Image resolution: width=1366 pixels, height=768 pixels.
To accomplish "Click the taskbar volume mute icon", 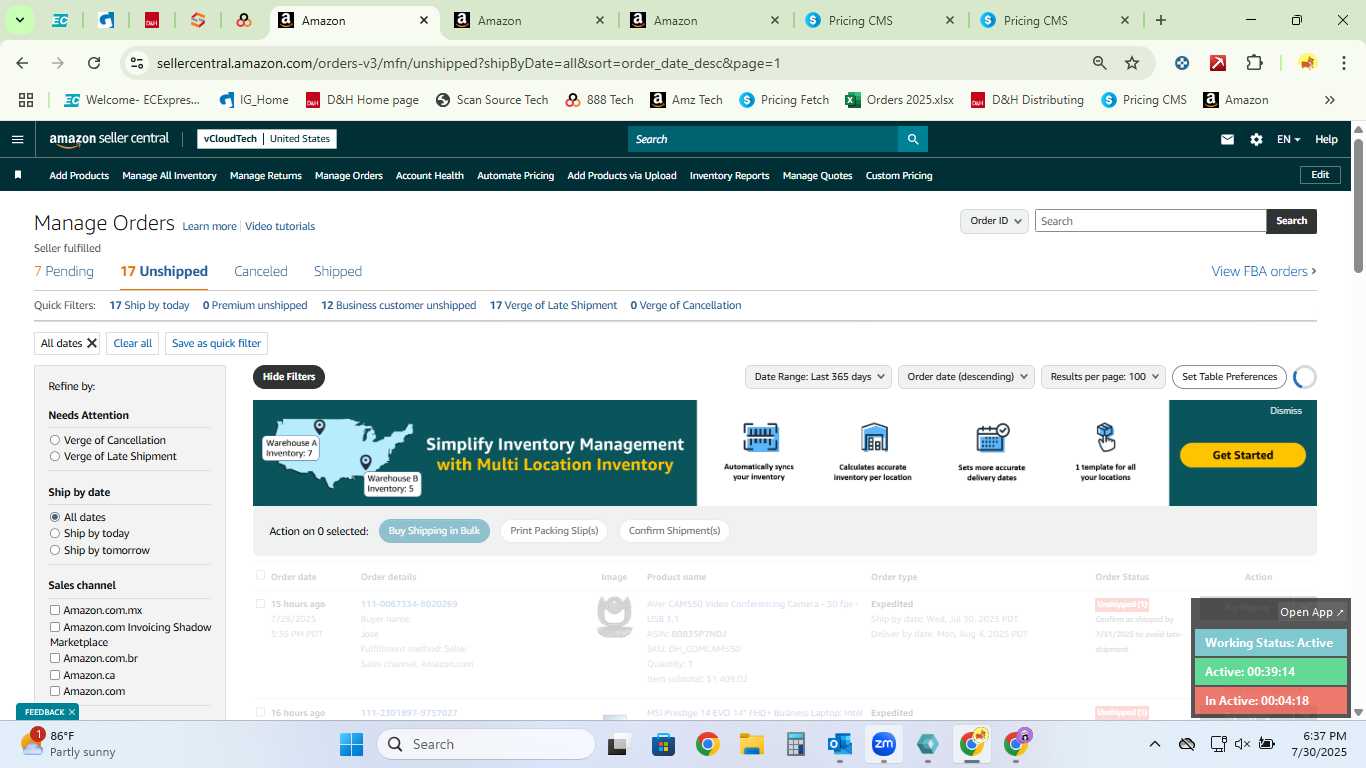I will click(x=1242, y=744).
